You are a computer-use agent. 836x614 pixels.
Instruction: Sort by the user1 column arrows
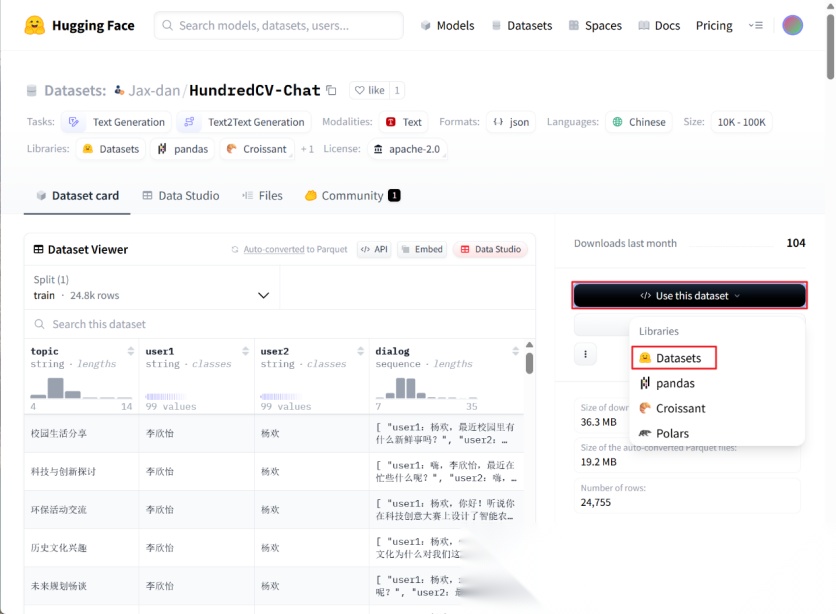(245, 351)
